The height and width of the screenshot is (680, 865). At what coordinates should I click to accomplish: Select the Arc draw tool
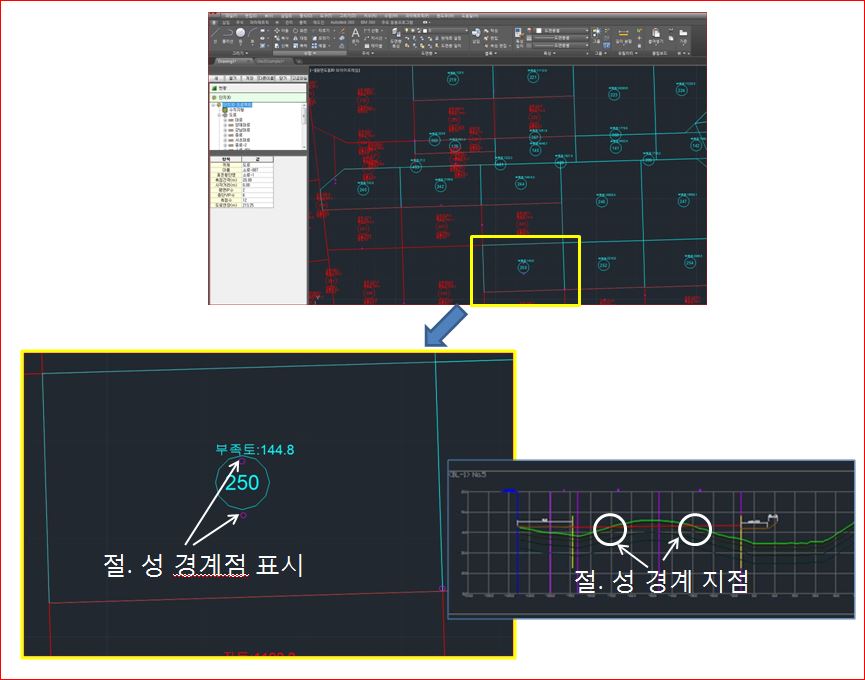click(253, 35)
